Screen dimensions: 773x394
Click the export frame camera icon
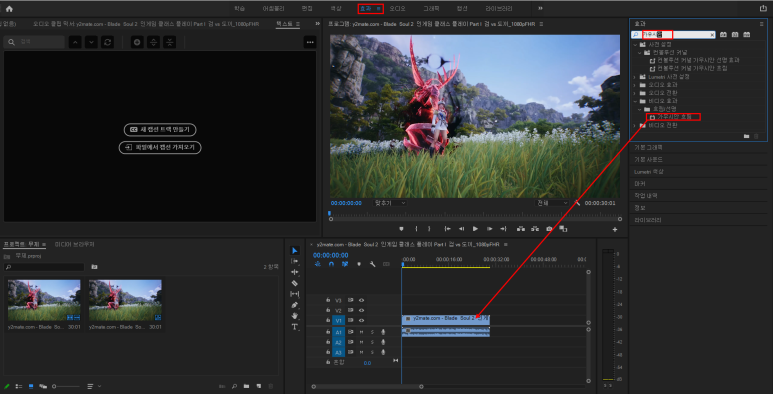coord(549,229)
